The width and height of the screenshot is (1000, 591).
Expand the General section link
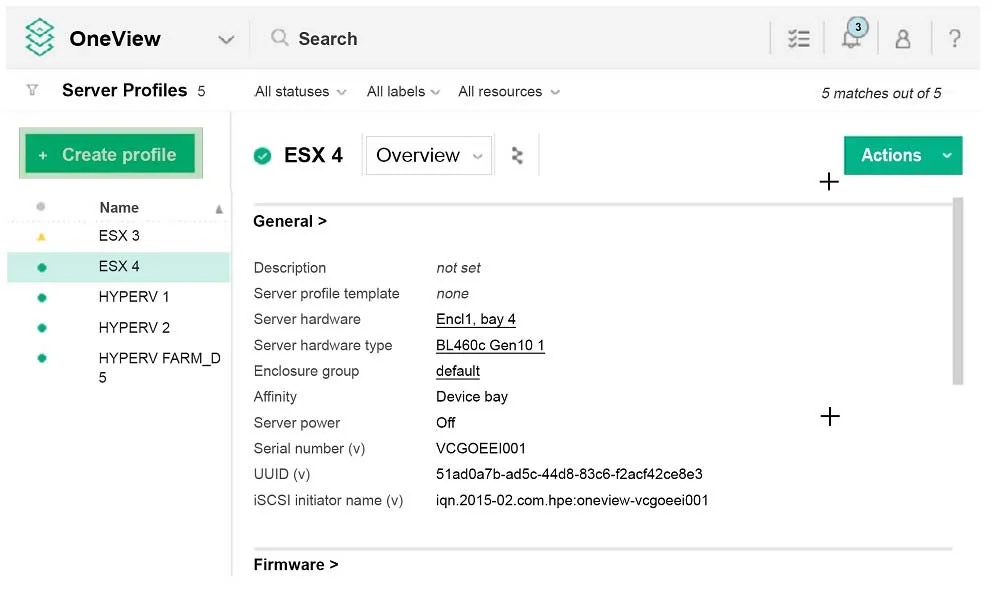coord(290,221)
